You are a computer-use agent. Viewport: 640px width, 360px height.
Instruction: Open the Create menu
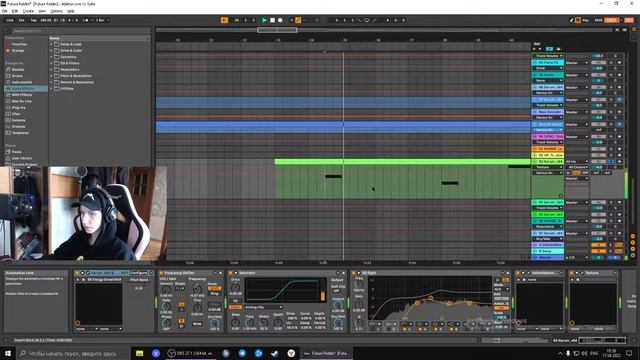[28, 11]
